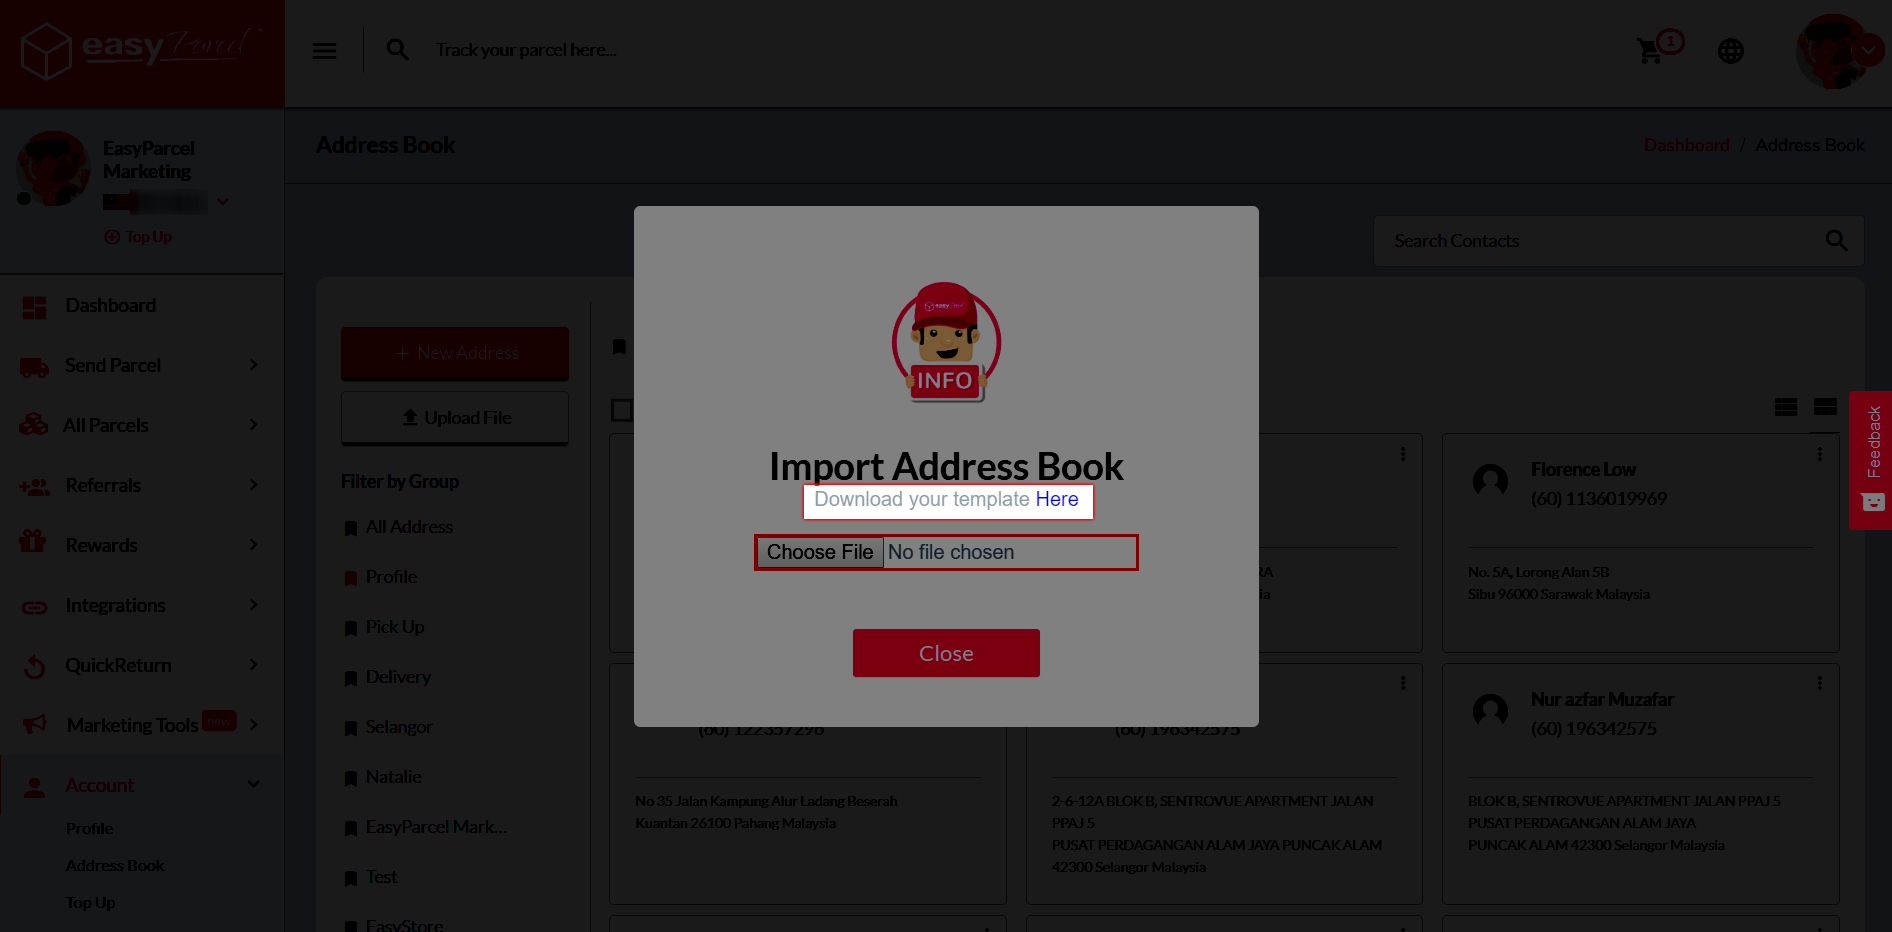1892x932 pixels.
Task: Click Nur azfar Muzafar contact avatar
Action: point(1490,711)
